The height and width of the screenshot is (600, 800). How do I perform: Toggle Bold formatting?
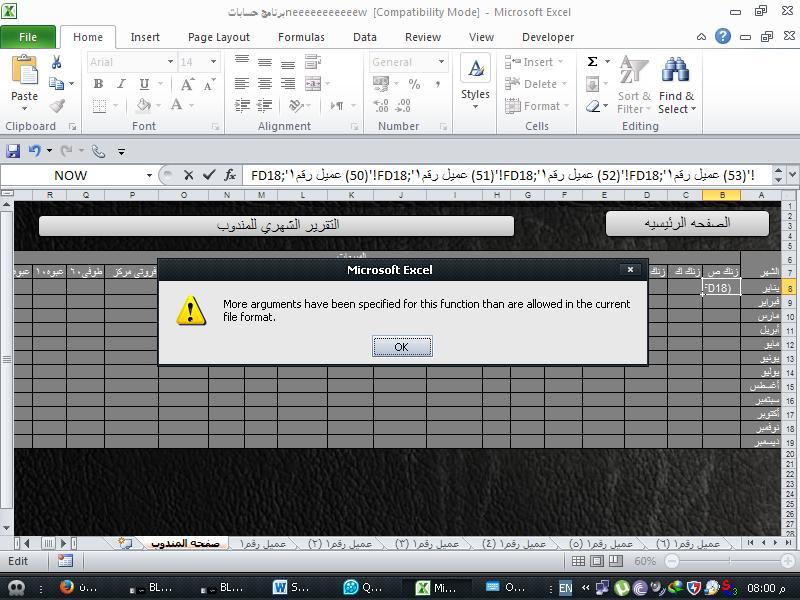coord(98,84)
